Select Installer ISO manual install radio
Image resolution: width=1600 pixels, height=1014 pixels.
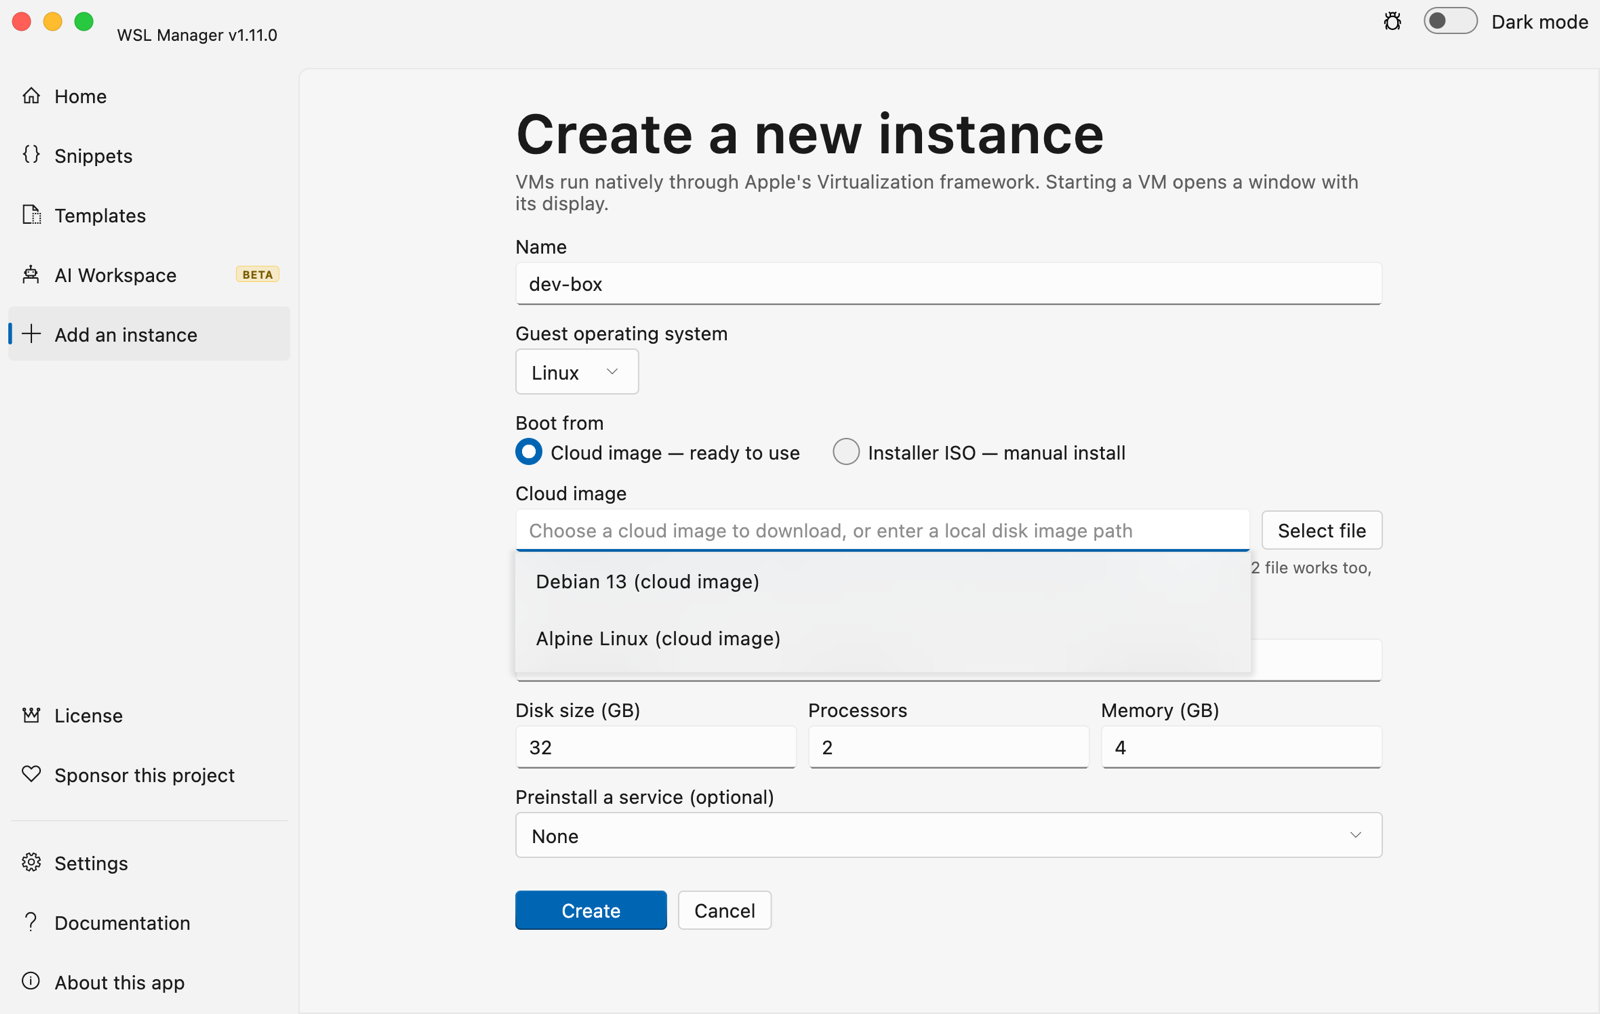click(846, 452)
